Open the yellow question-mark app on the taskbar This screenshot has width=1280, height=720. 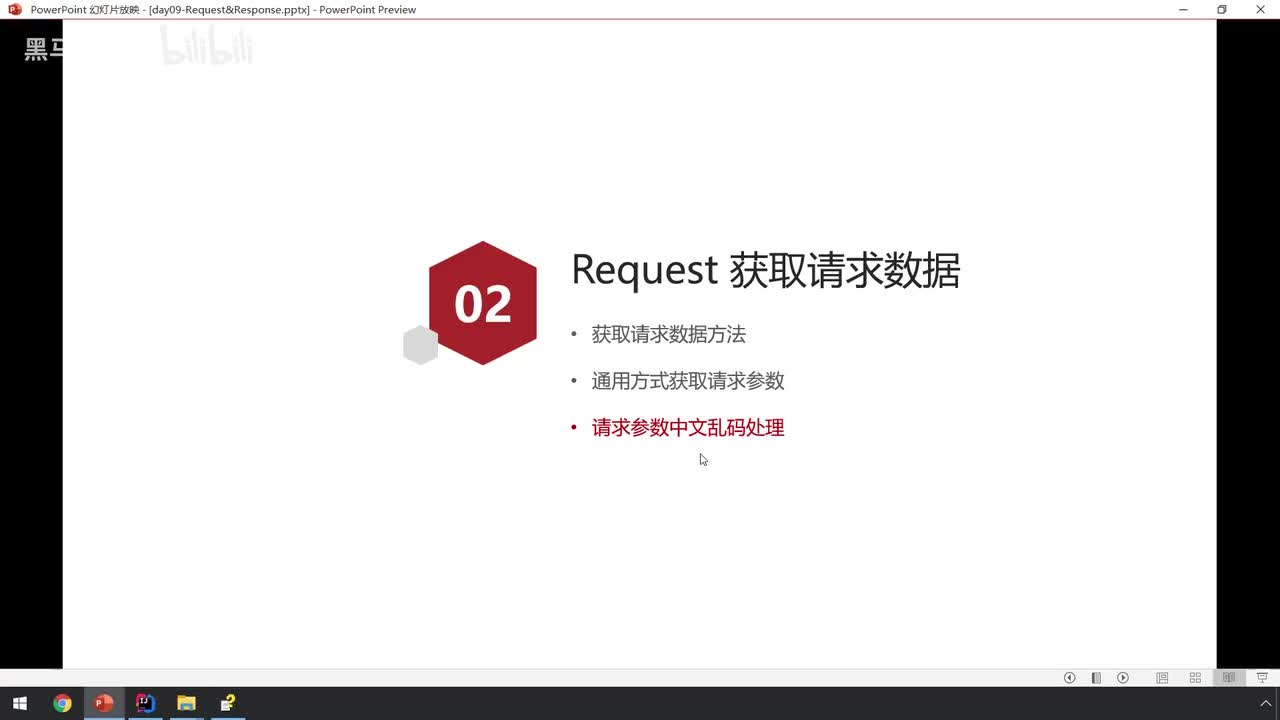[x=228, y=703]
